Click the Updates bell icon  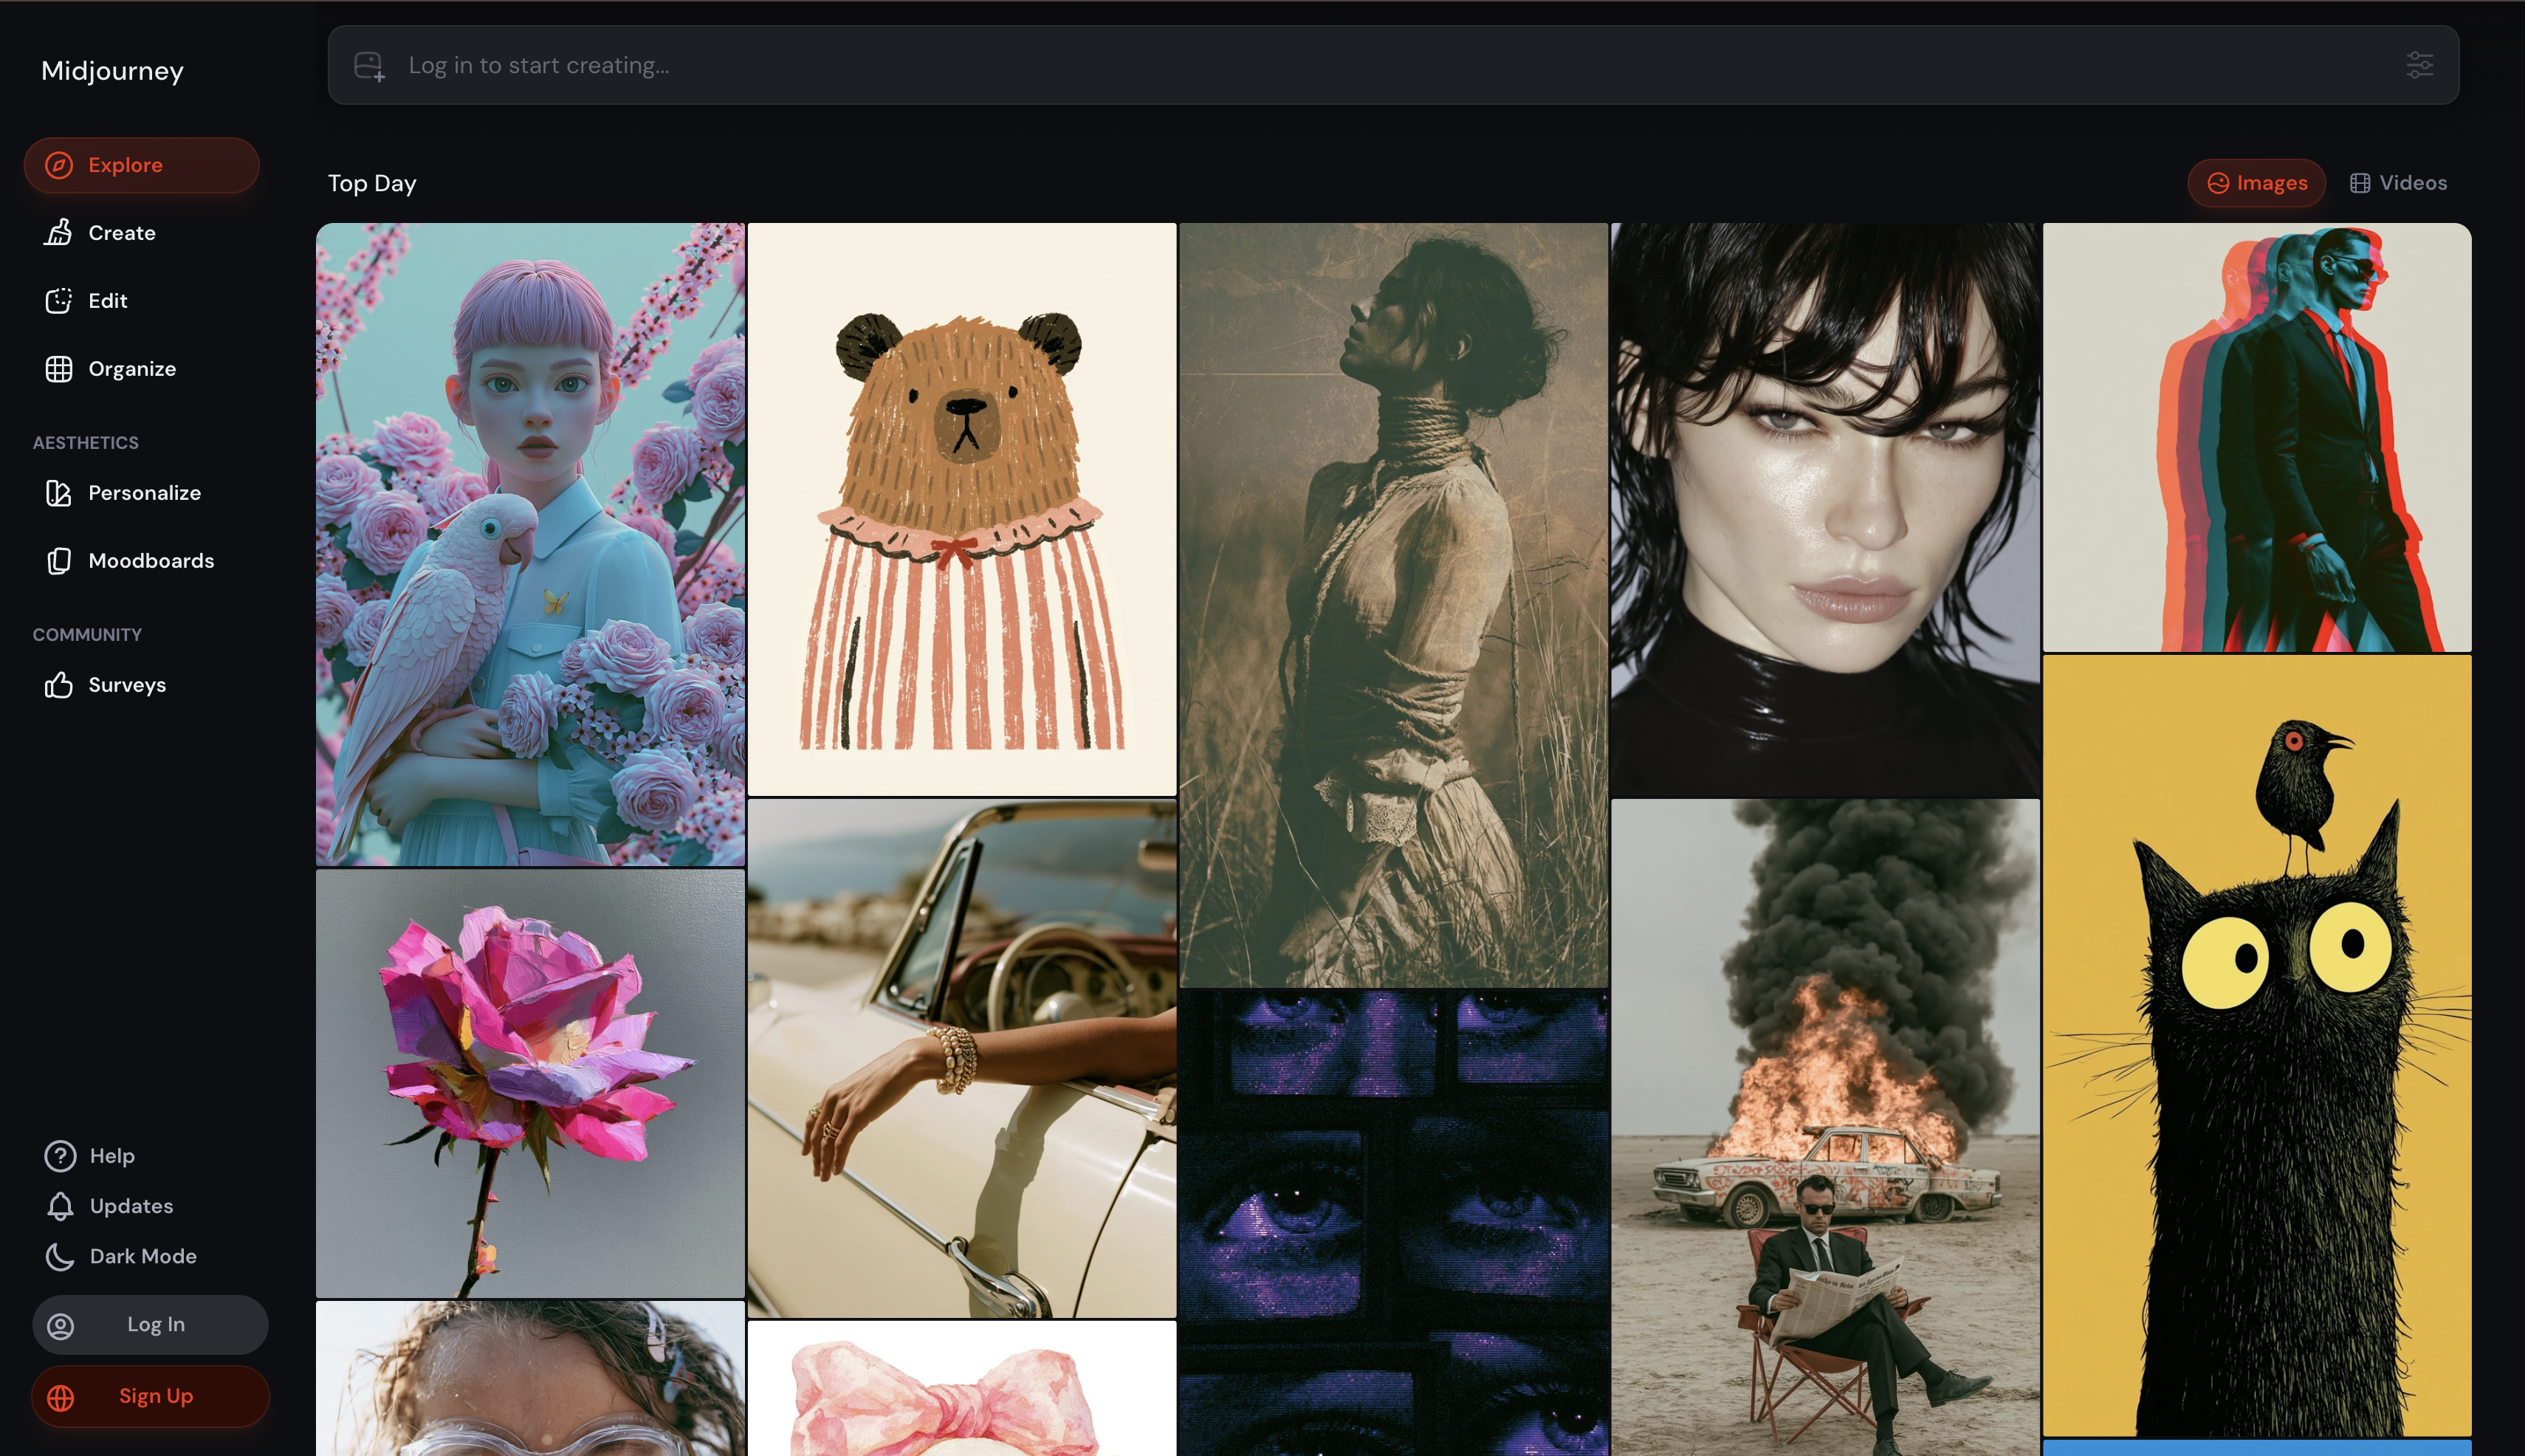click(x=60, y=1206)
